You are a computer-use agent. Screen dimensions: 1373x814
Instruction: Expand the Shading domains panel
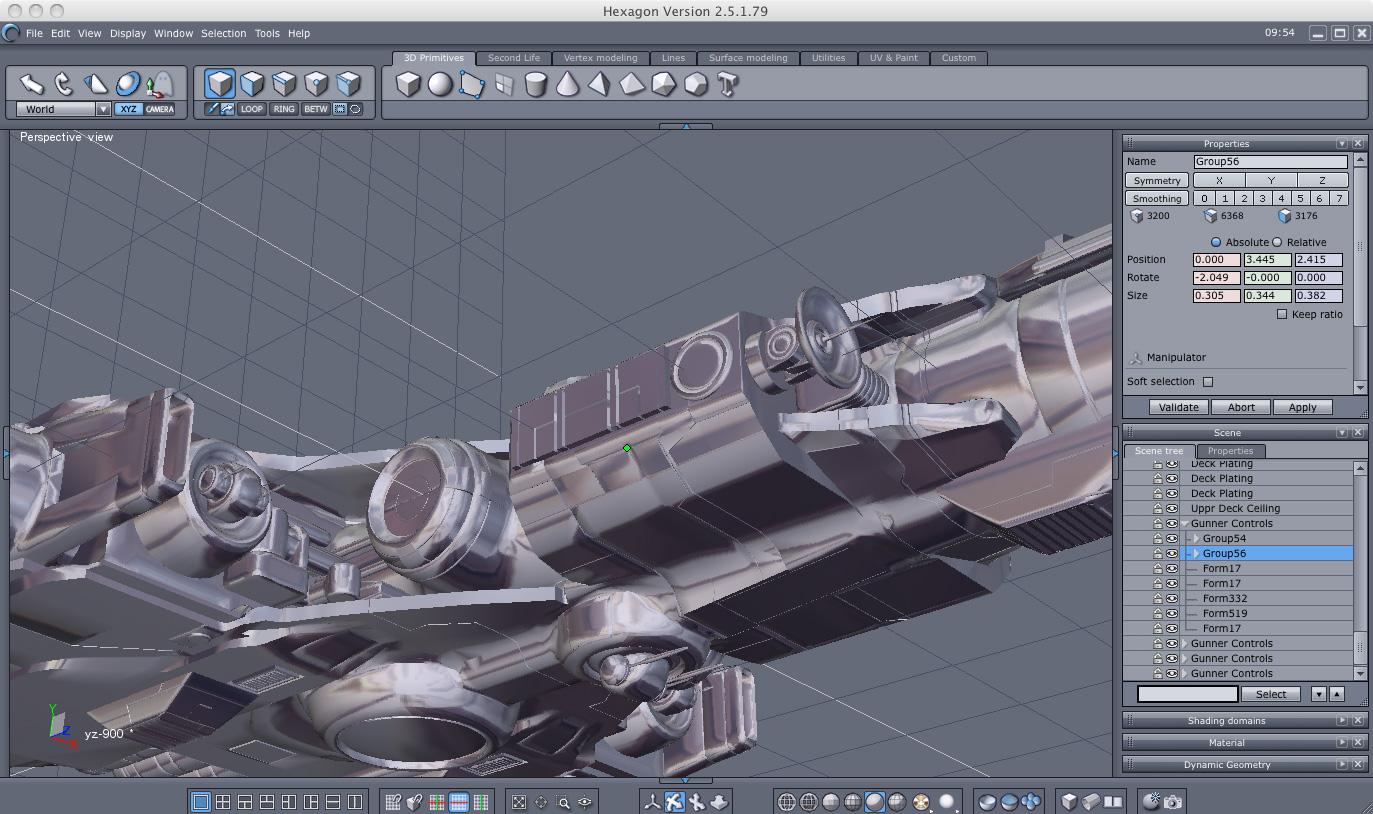coord(1342,721)
